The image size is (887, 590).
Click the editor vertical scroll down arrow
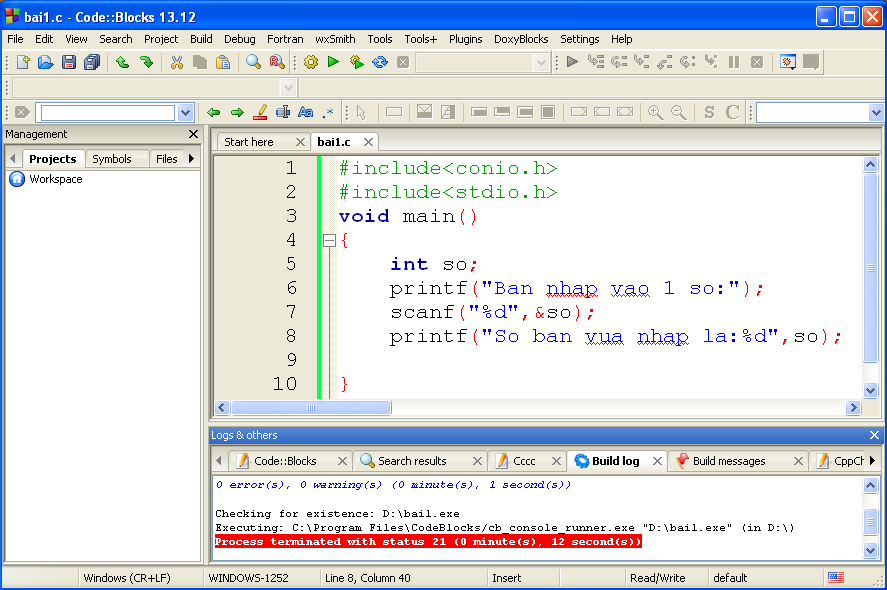pyautogui.click(x=870, y=390)
